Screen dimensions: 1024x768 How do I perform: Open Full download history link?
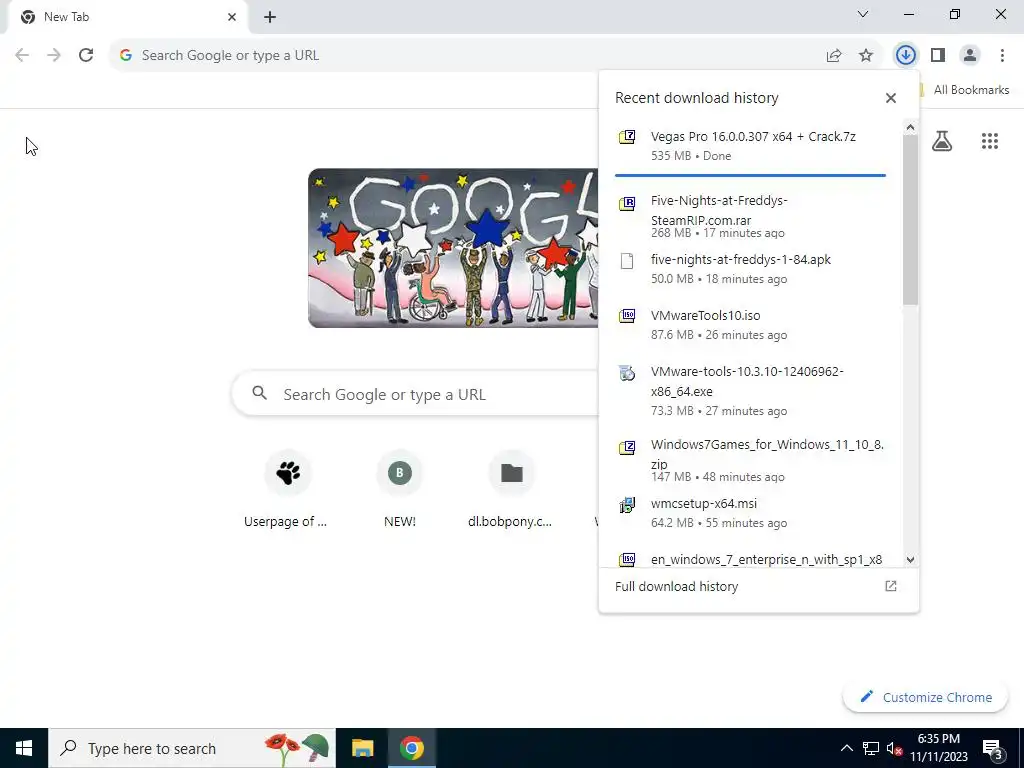pyautogui.click(x=677, y=586)
